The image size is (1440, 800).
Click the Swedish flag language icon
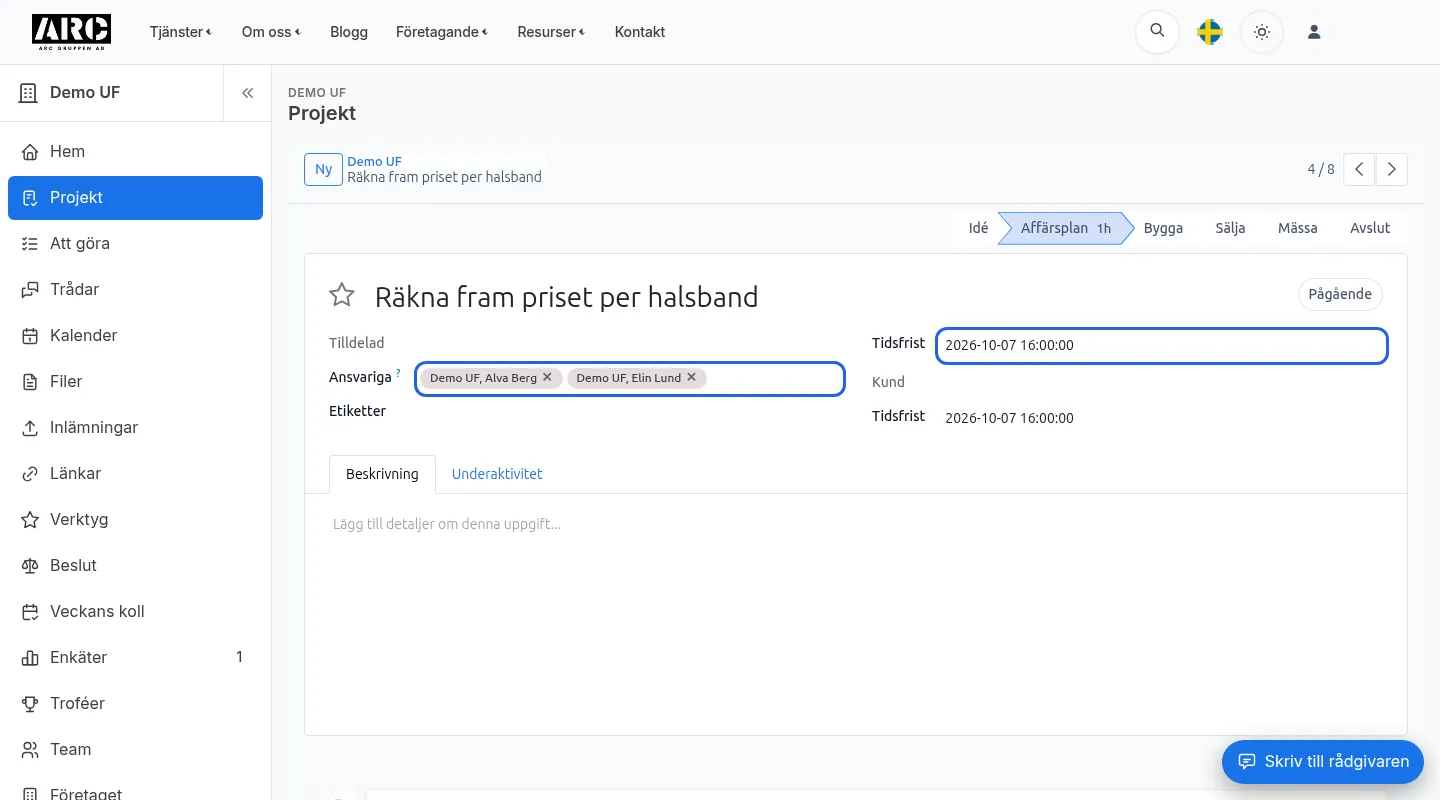pyautogui.click(x=1210, y=32)
